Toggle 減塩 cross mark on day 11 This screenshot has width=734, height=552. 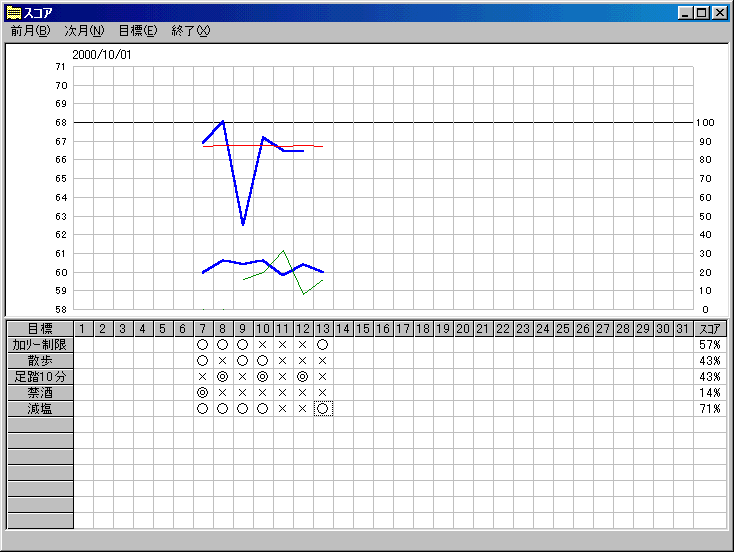282,409
